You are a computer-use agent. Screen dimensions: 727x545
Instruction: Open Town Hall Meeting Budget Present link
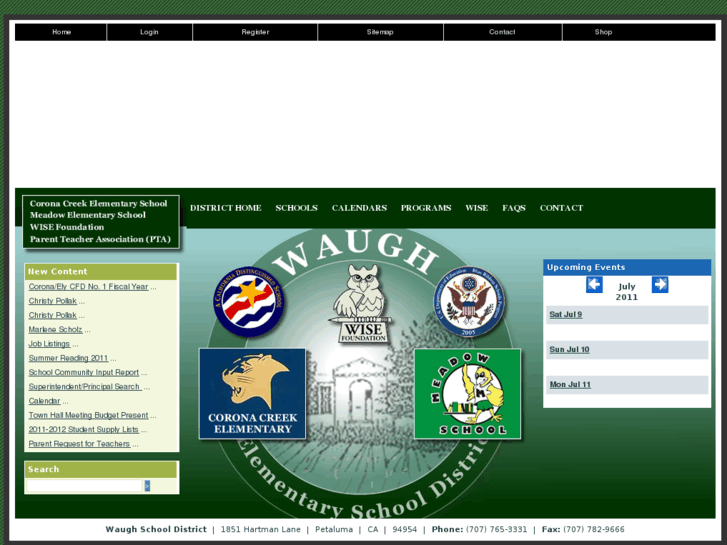click(89, 415)
